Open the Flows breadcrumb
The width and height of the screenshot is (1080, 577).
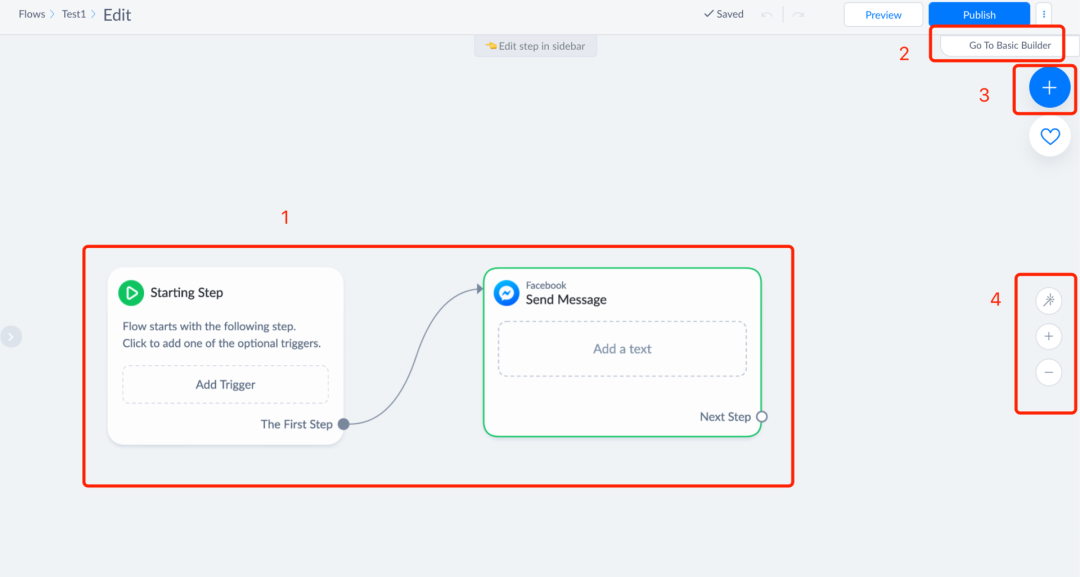click(32, 14)
